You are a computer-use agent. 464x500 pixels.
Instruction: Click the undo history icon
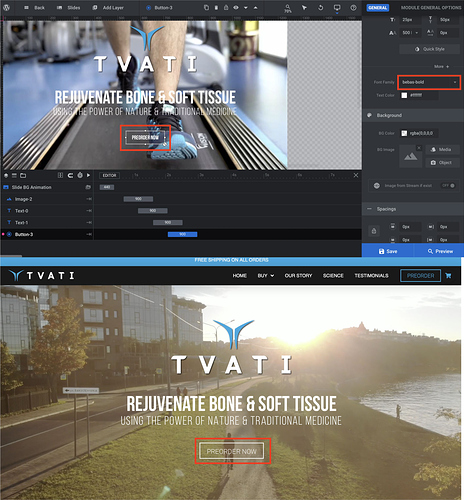(320, 7)
